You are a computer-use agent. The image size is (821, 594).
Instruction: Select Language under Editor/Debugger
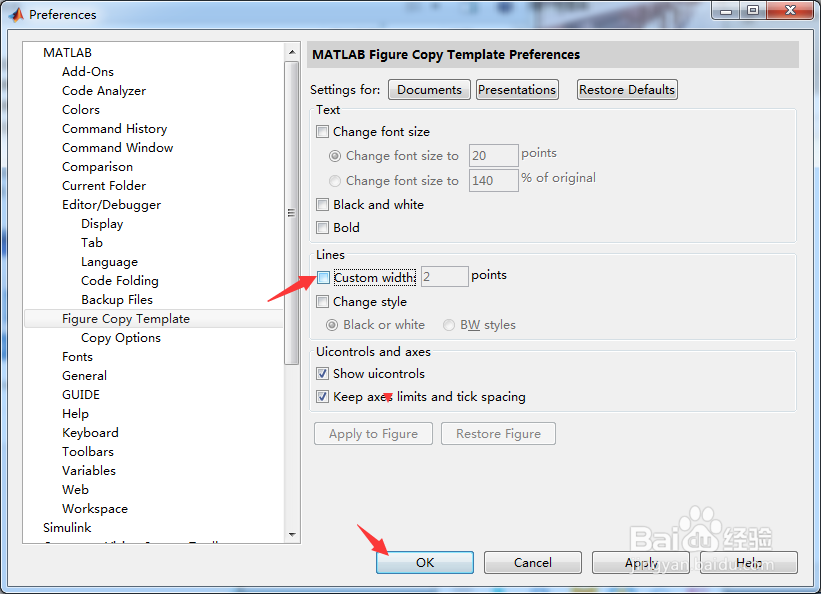pos(109,262)
